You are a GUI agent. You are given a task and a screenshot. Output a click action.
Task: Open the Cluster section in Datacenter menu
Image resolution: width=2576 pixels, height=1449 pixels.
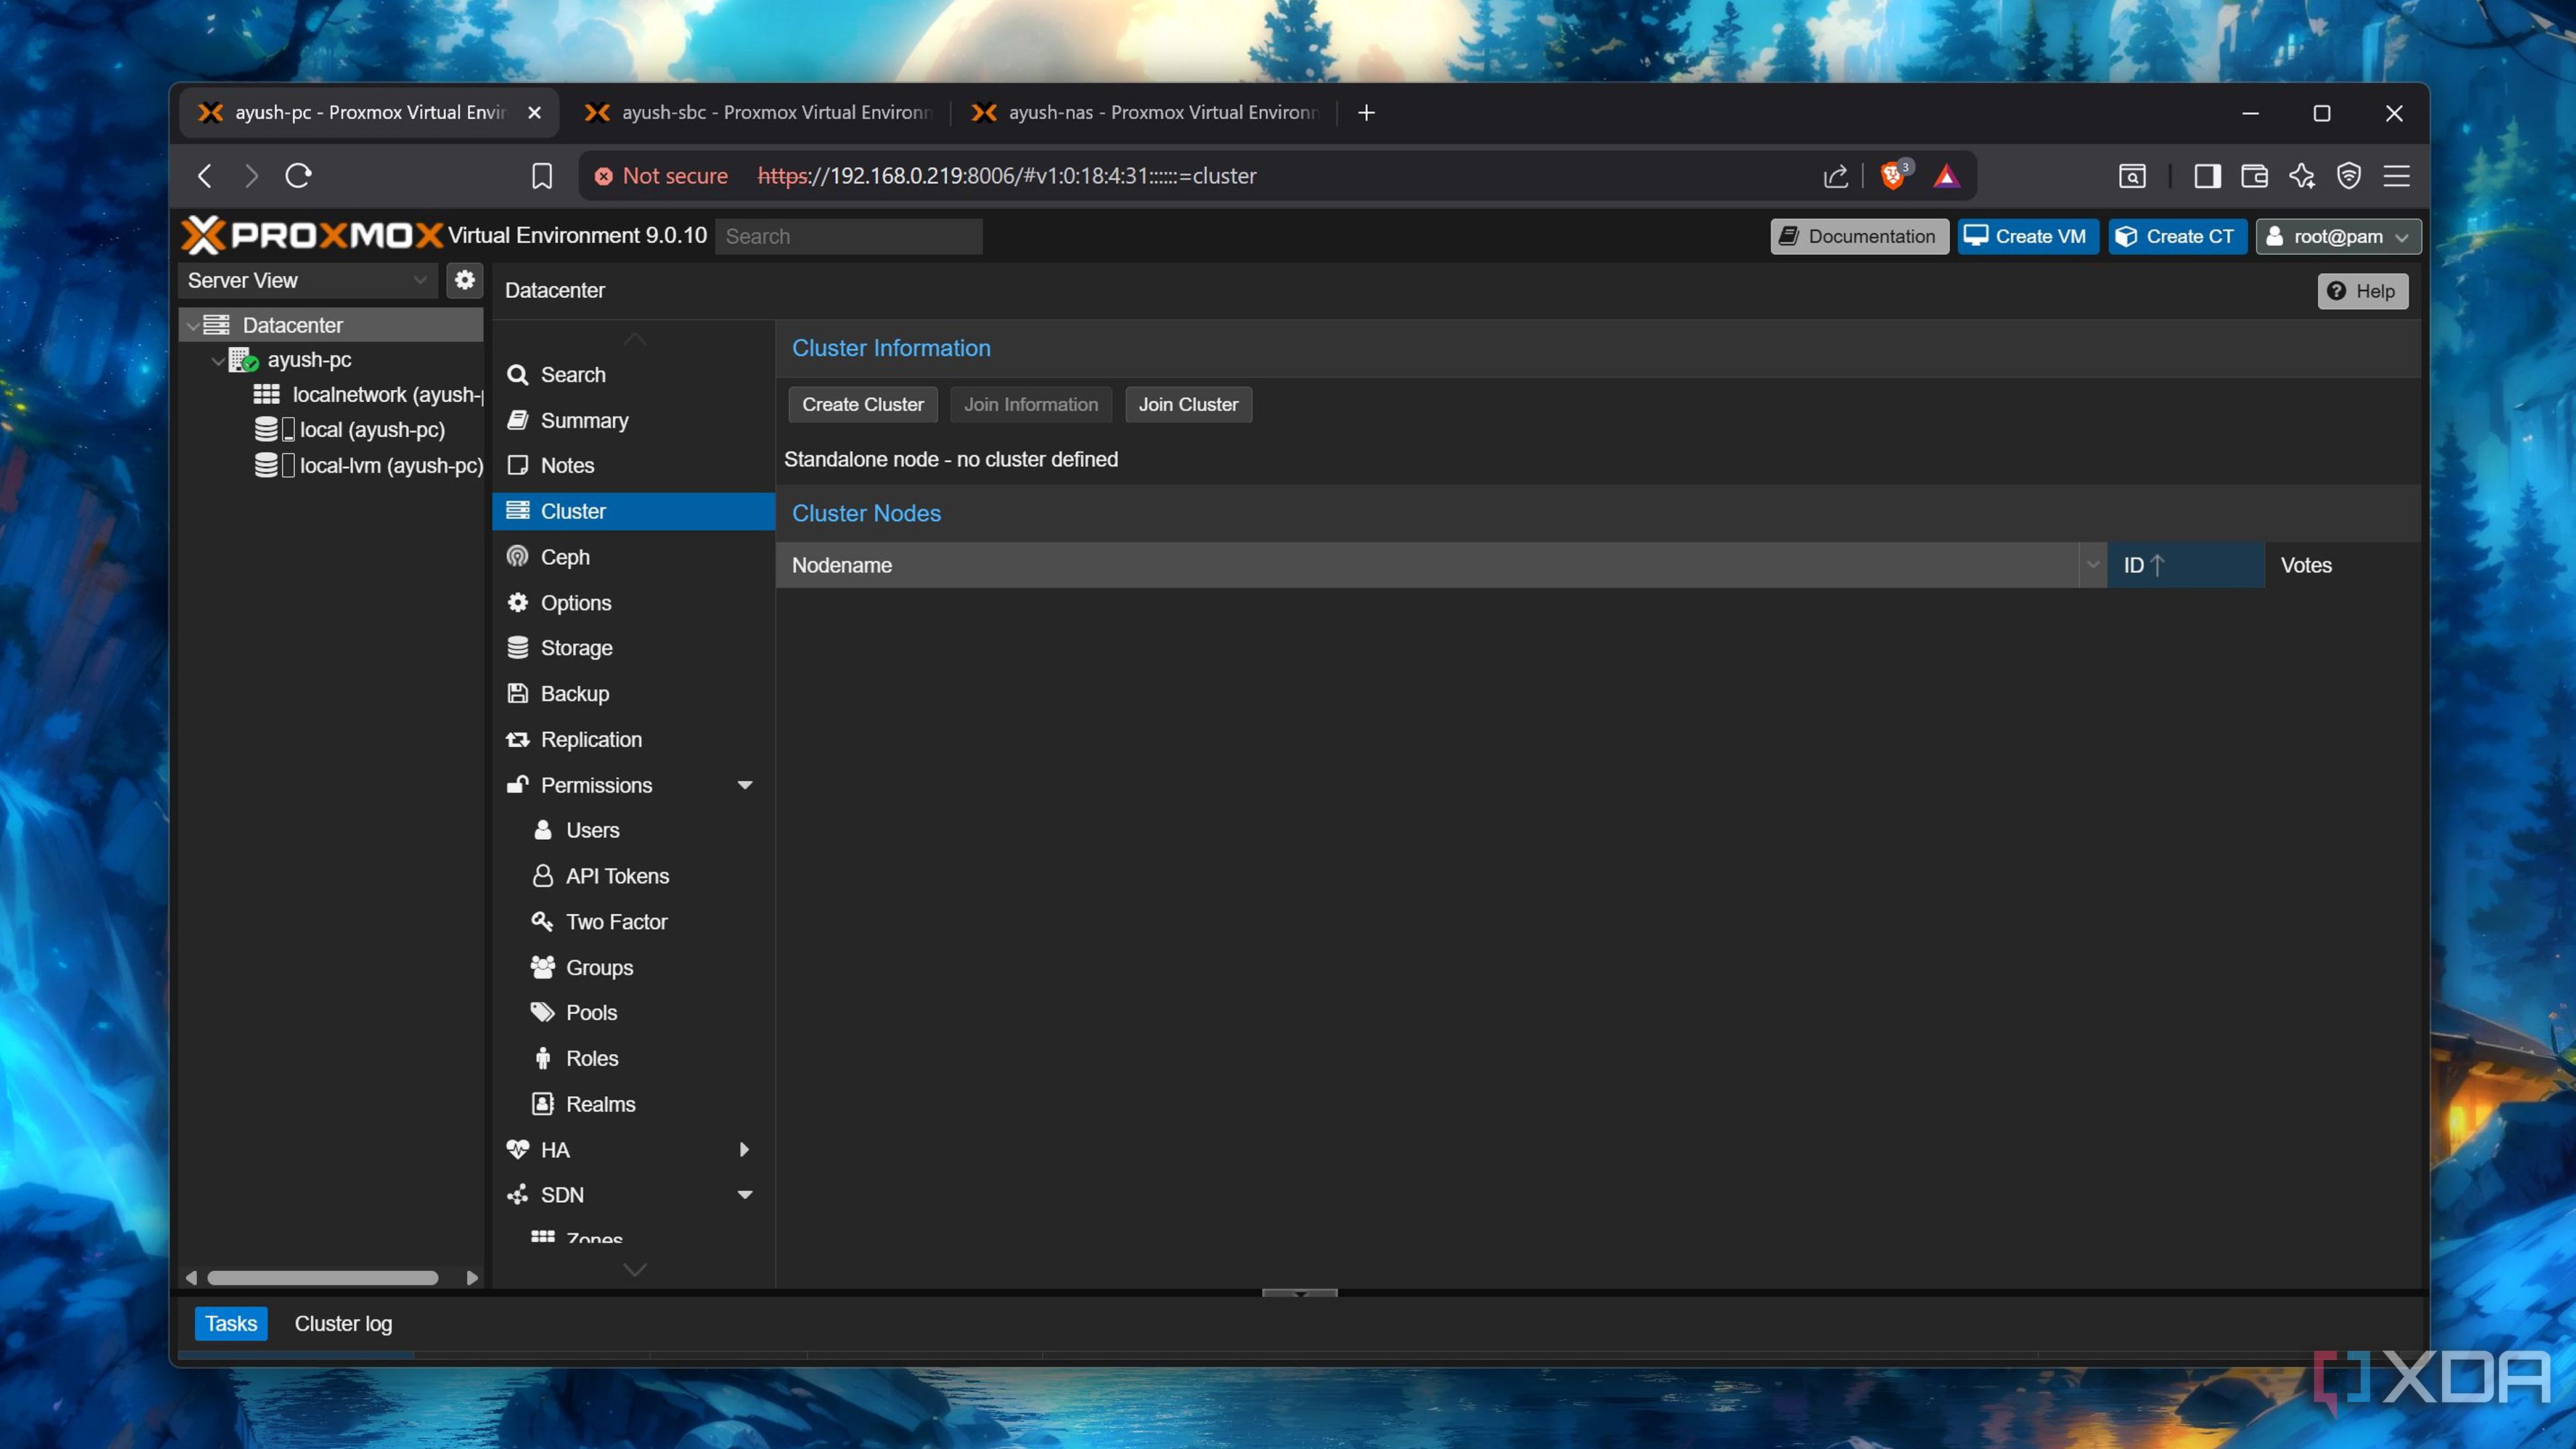point(633,511)
